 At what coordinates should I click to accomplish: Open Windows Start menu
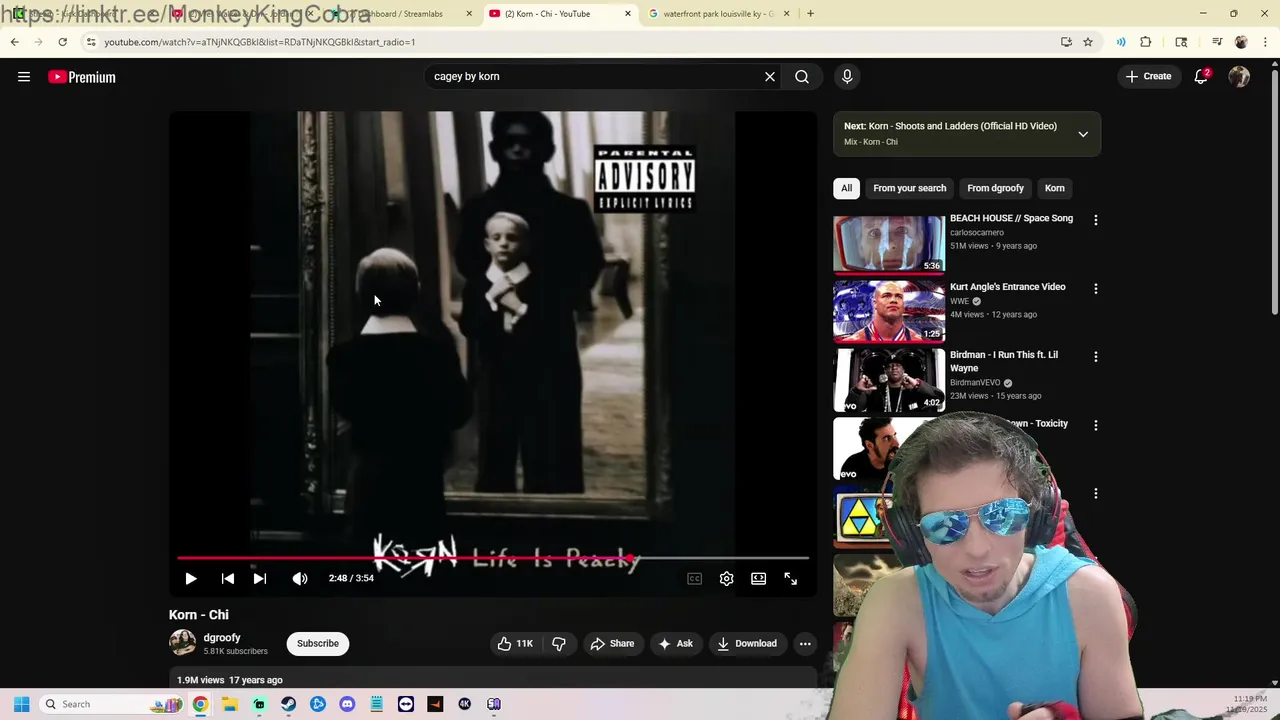point(21,704)
